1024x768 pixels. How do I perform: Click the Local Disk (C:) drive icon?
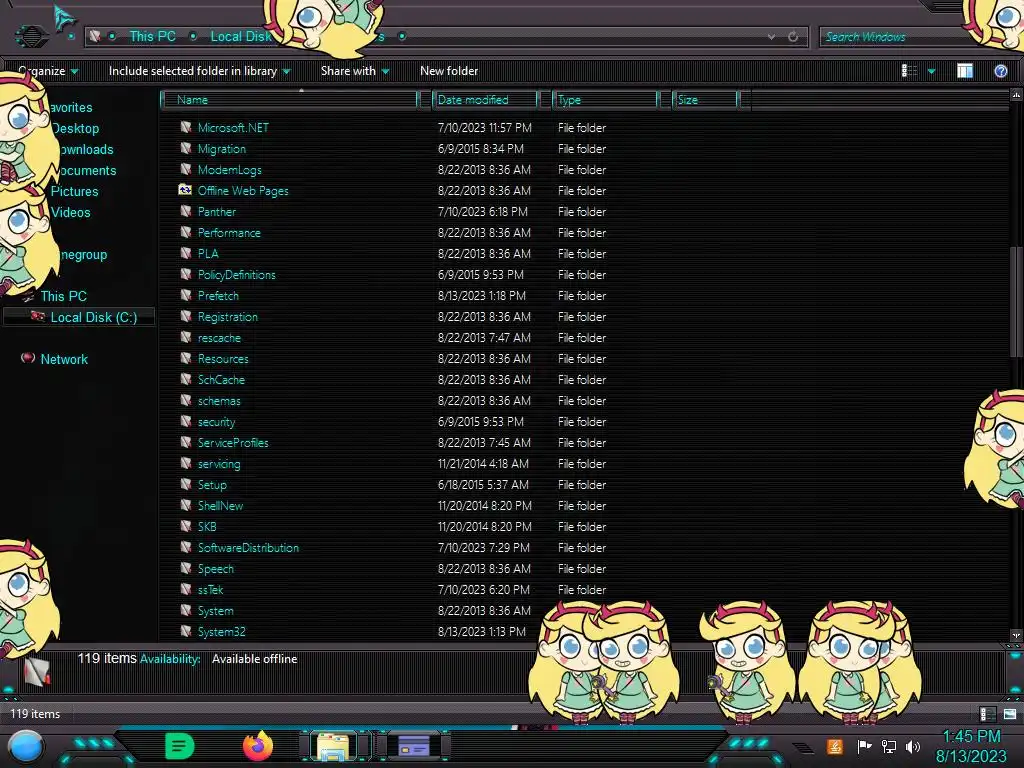tap(38, 317)
